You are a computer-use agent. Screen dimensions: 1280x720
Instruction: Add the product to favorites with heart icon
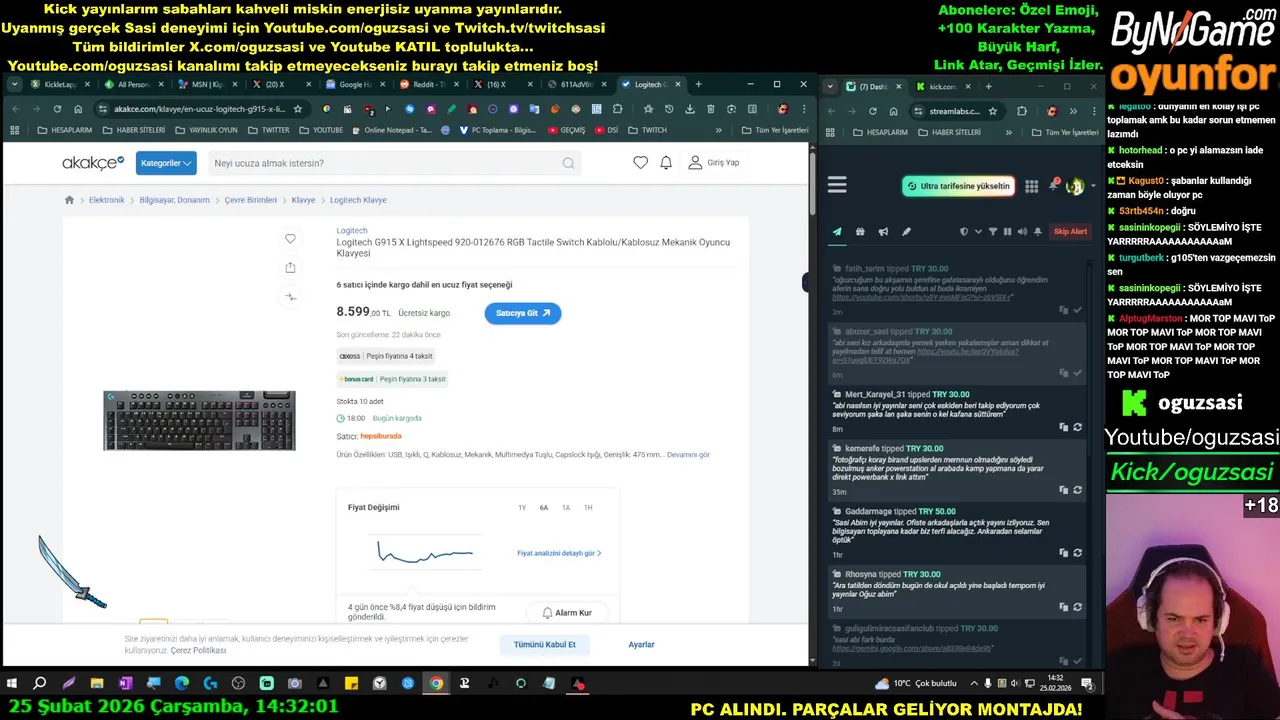[x=290, y=238]
